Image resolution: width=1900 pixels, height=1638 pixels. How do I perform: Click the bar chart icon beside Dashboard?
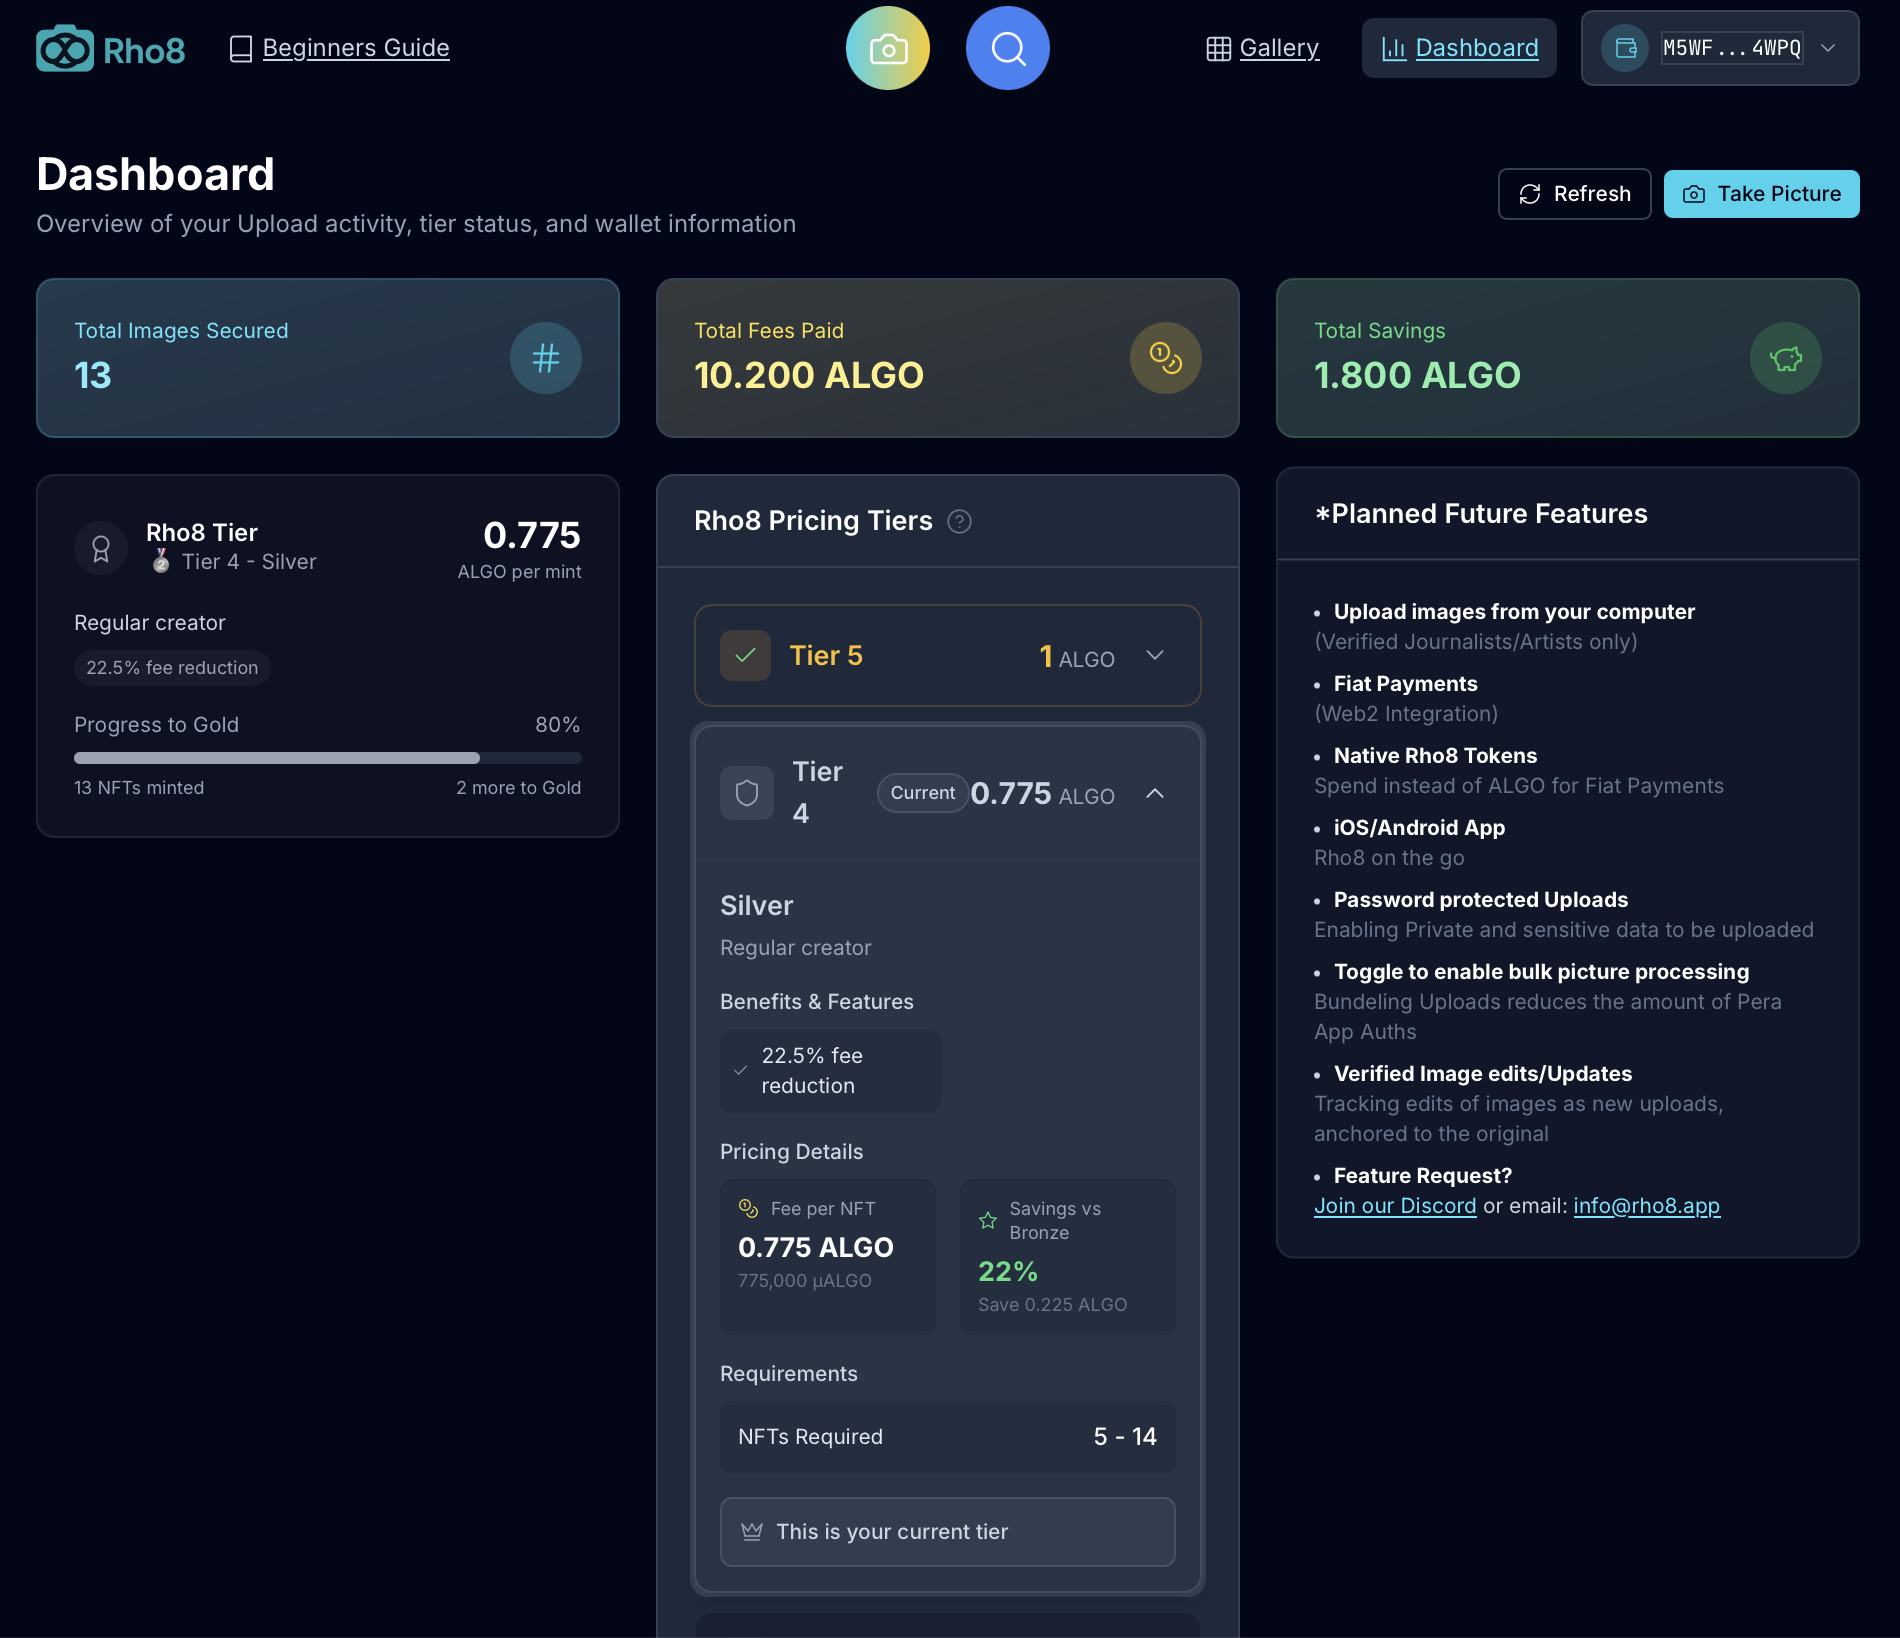pyautogui.click(x=1393, y=48)
